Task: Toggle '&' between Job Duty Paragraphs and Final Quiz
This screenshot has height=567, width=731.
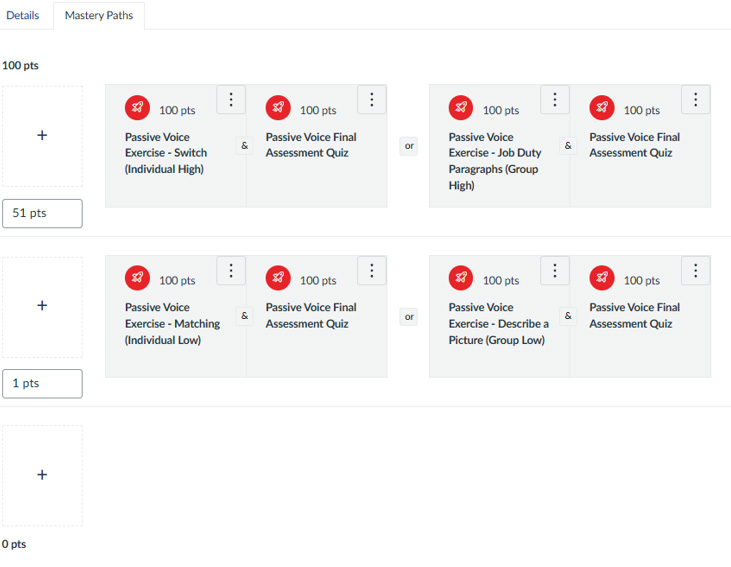Action: click(569, 146)
